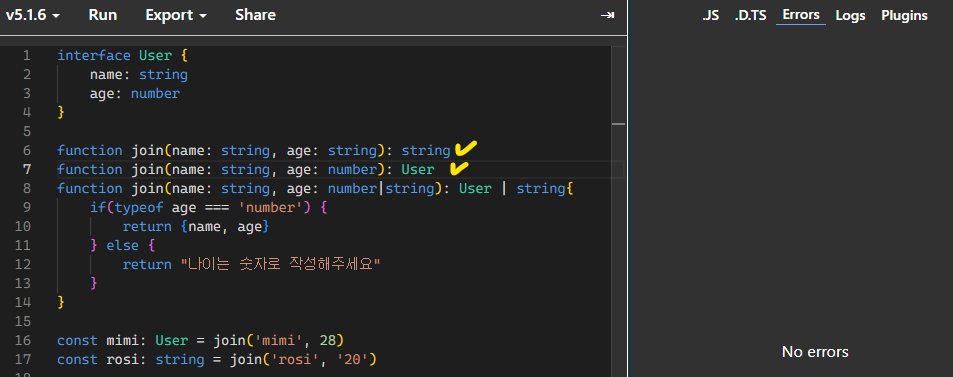
Task: Click 'age: number' on line 3
Action: pos(135,94)
